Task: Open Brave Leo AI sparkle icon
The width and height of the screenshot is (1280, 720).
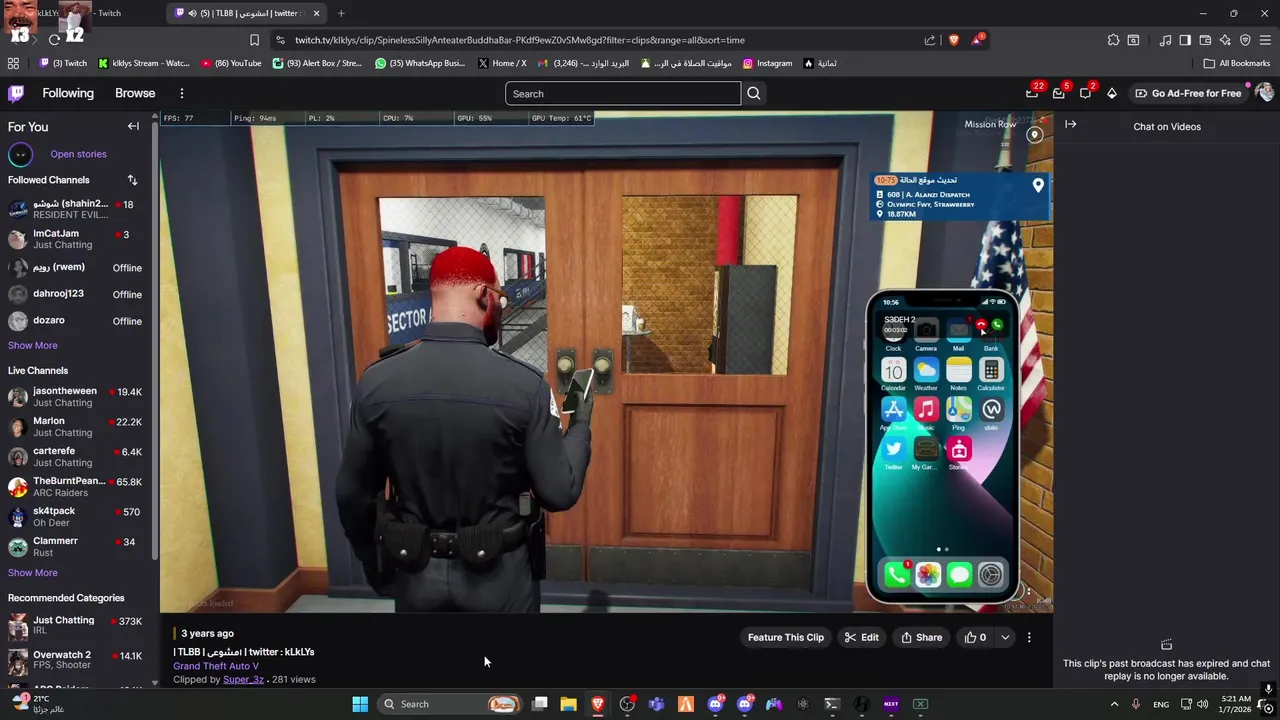Action: pyautogui.click(x=1225, y=40)
